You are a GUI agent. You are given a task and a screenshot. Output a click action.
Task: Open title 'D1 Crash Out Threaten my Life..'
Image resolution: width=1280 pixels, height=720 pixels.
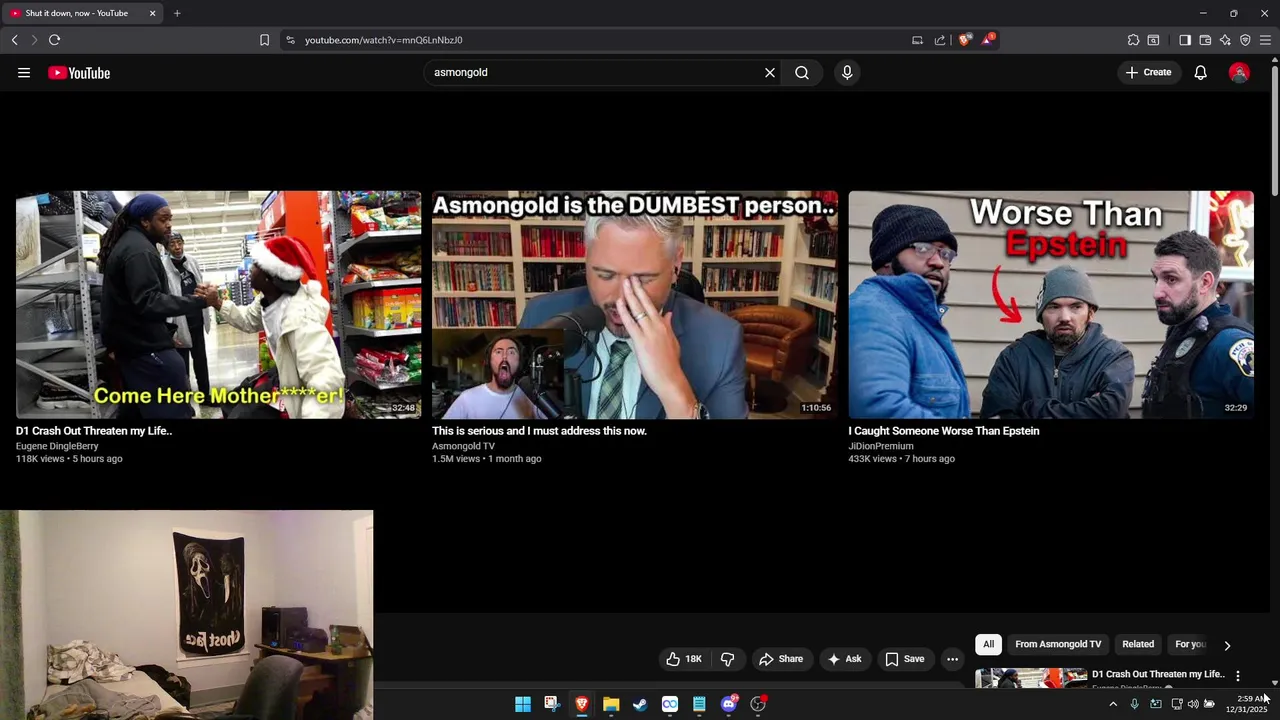tap(94, 431)
